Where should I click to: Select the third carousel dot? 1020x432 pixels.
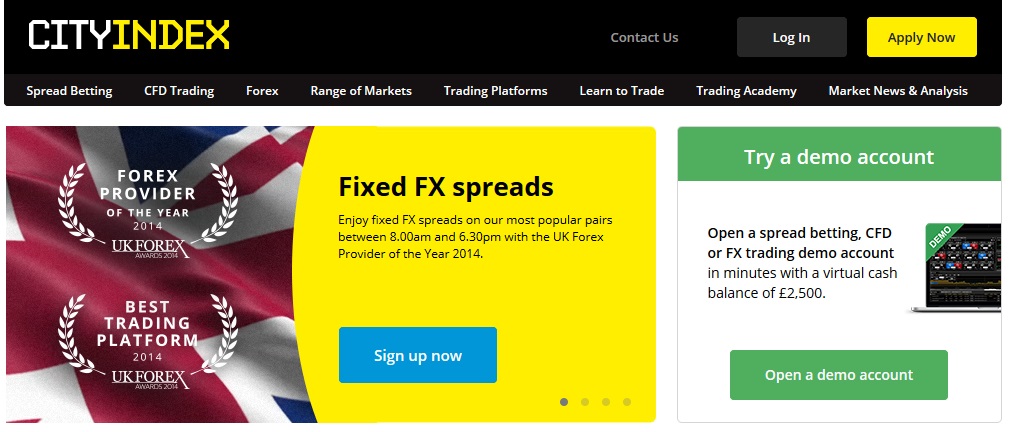click(606, 402)
